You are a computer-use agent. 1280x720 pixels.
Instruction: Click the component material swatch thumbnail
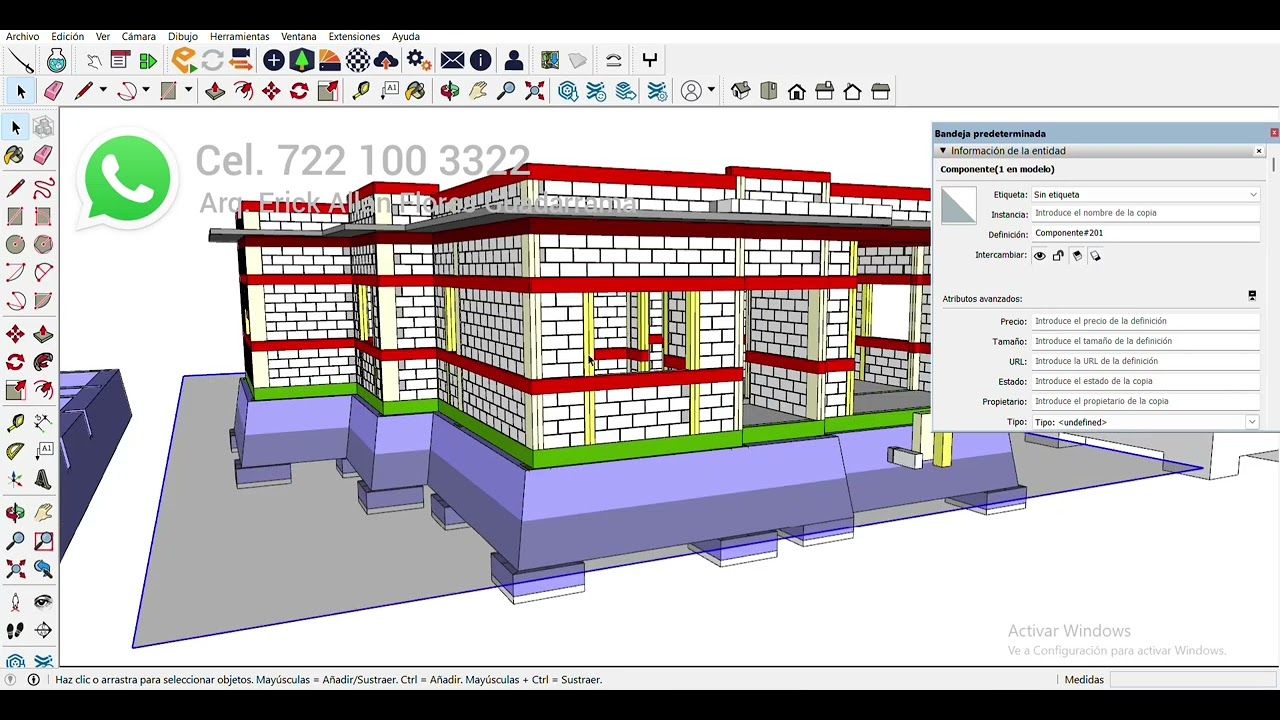958,206
